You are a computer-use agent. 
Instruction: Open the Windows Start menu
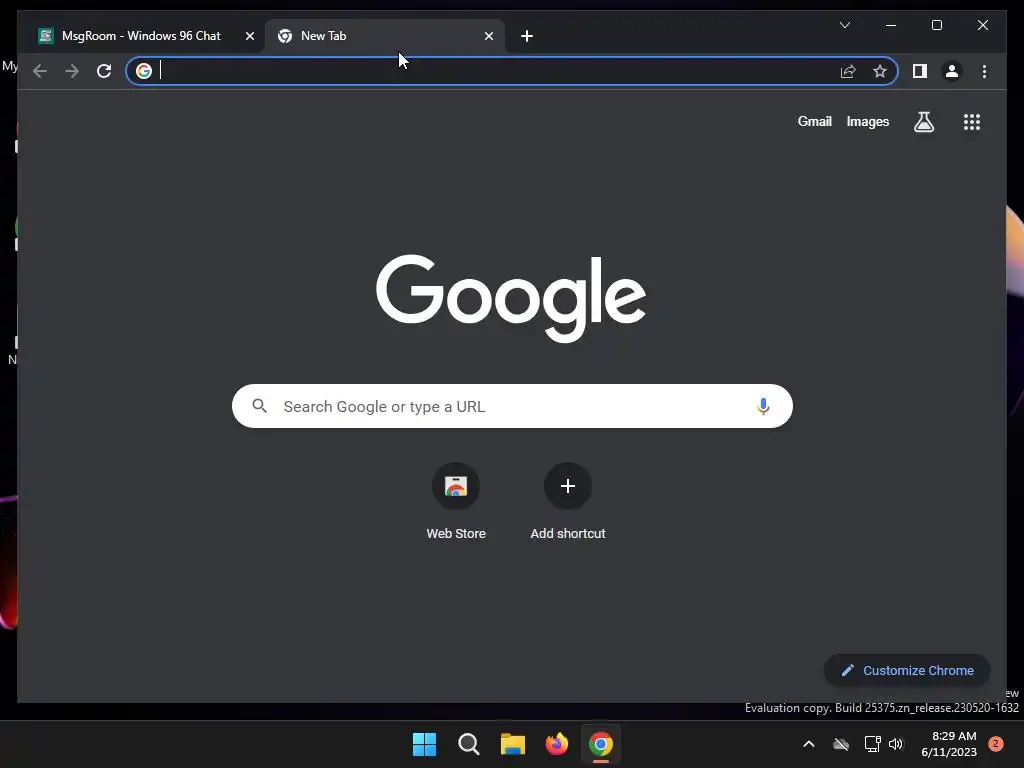pyautogui.click(x=424, y=744)
